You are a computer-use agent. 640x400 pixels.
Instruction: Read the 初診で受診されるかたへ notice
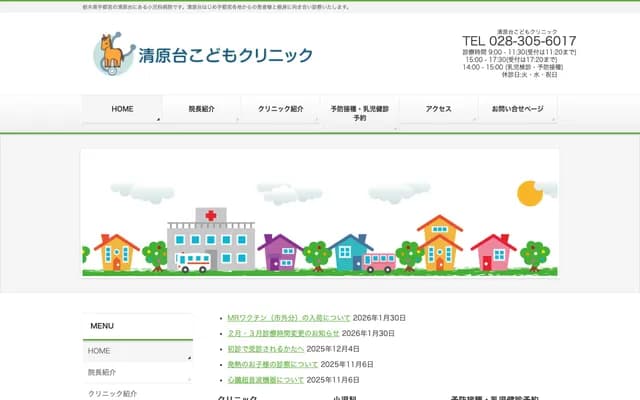pos(266,349)
